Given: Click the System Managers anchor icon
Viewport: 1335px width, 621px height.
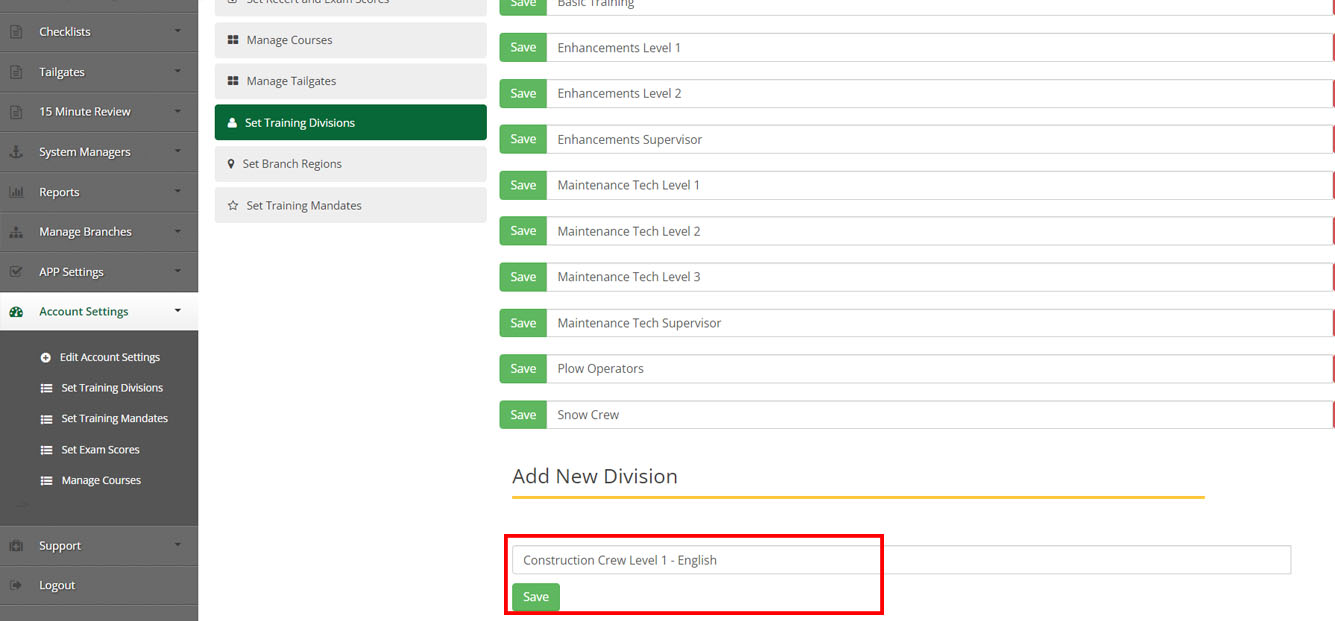Looking at the screenshot, I should (x=16, y=152).
